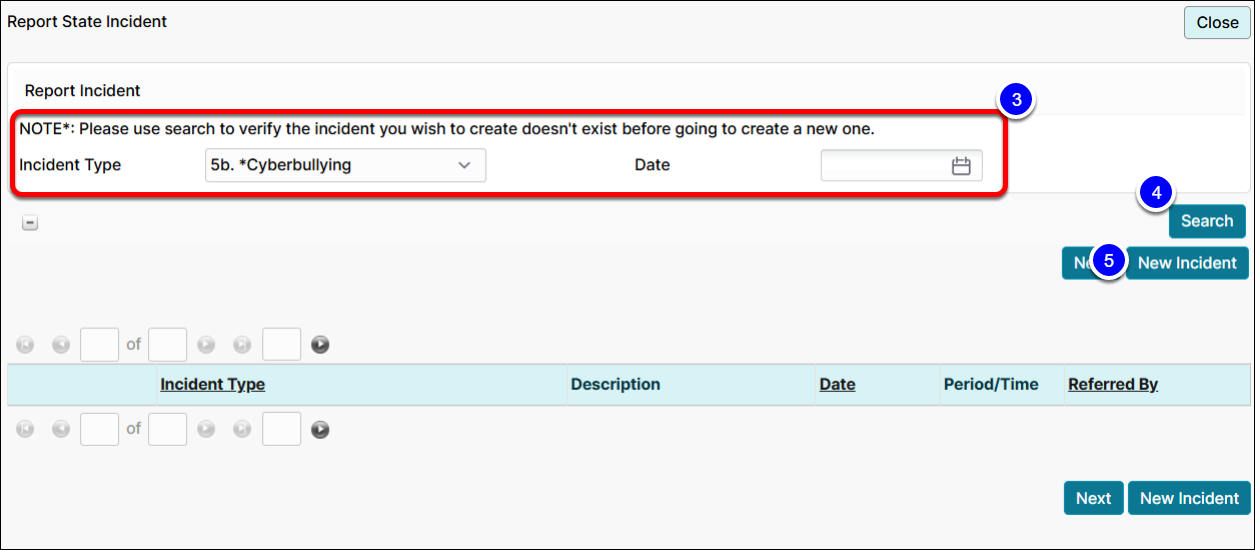Click the Description column header
The height and width of the screenshot is (550, 1255).
(615, 384)
